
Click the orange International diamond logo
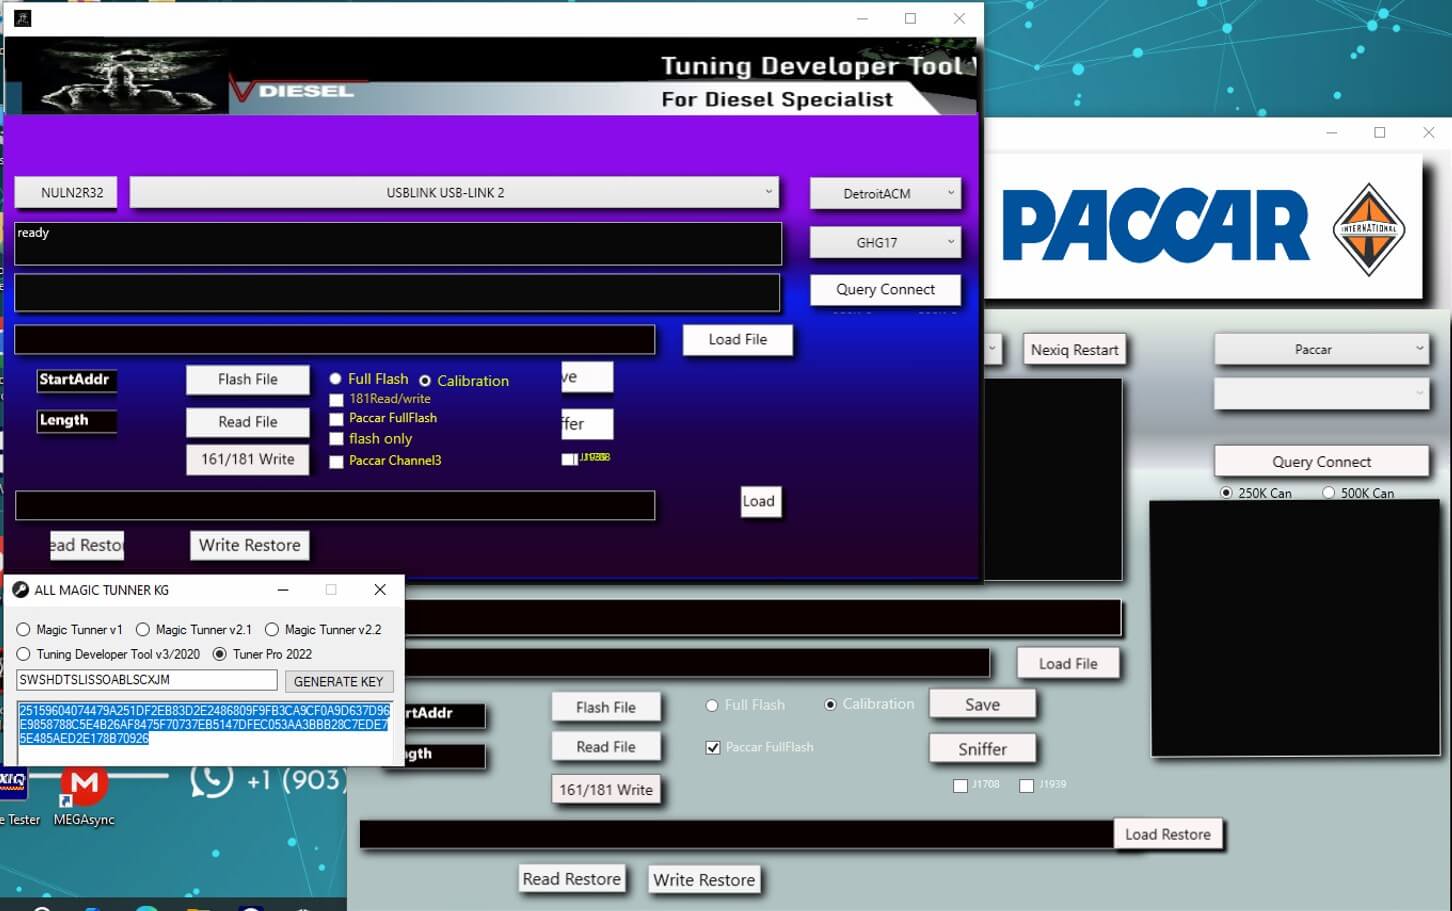[1369, 227]
